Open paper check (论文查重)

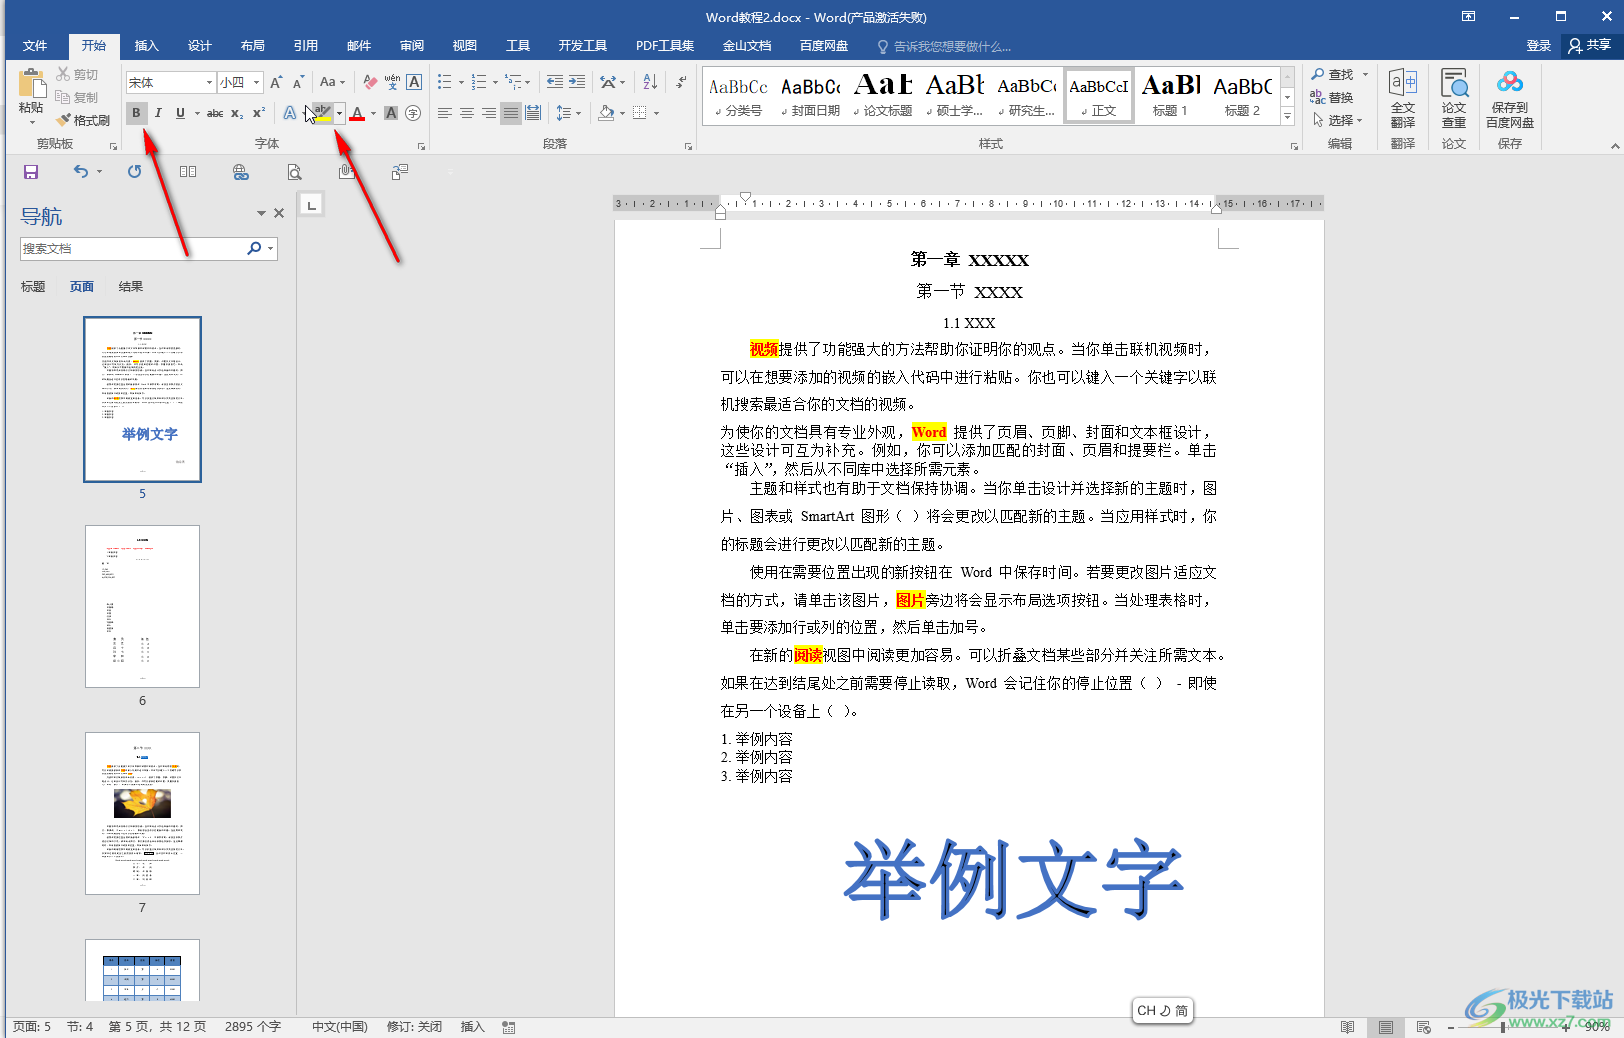tap(1454, 98)
